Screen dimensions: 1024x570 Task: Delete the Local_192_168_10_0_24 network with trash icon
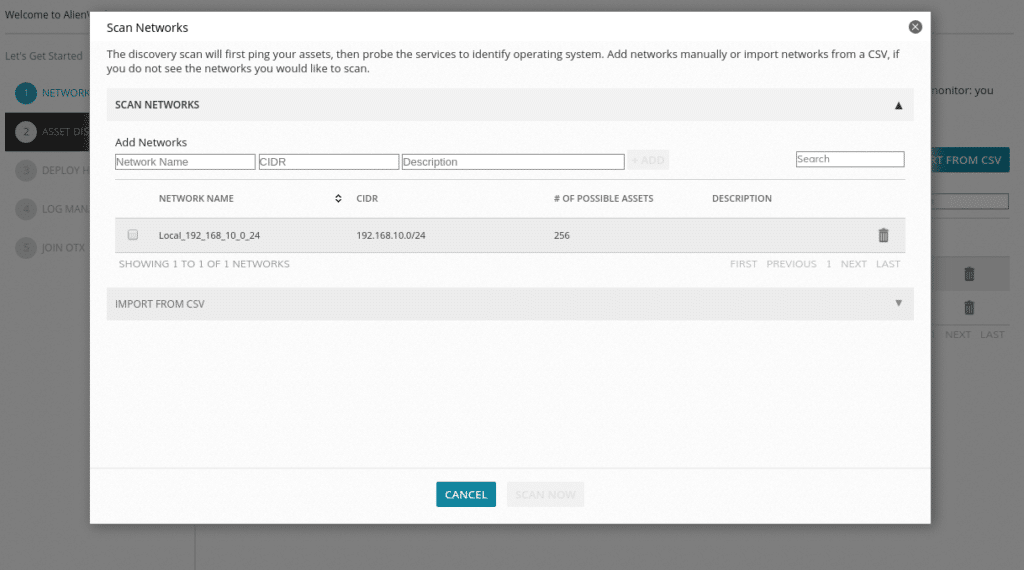(x=883, y=236)
